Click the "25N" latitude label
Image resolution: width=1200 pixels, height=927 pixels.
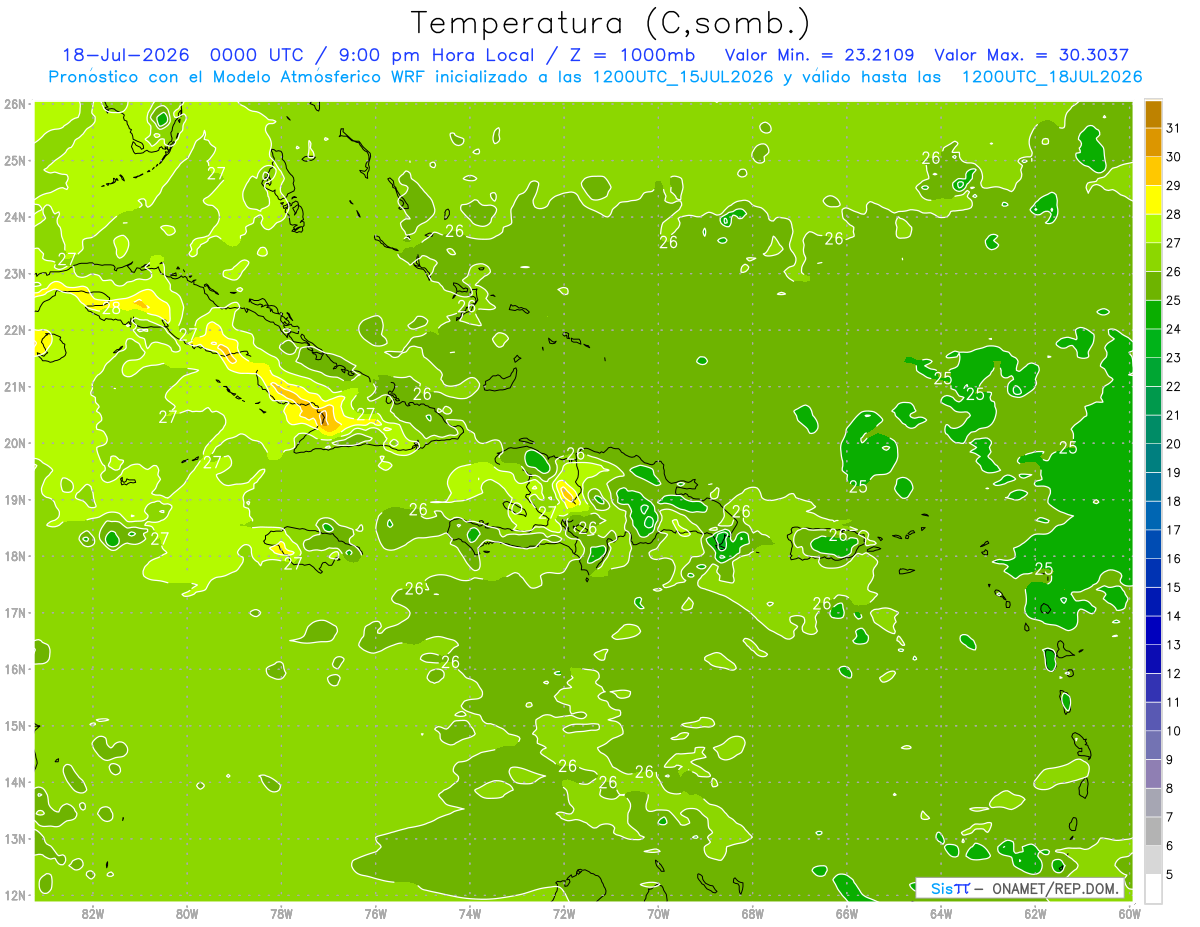pos(16,161)
